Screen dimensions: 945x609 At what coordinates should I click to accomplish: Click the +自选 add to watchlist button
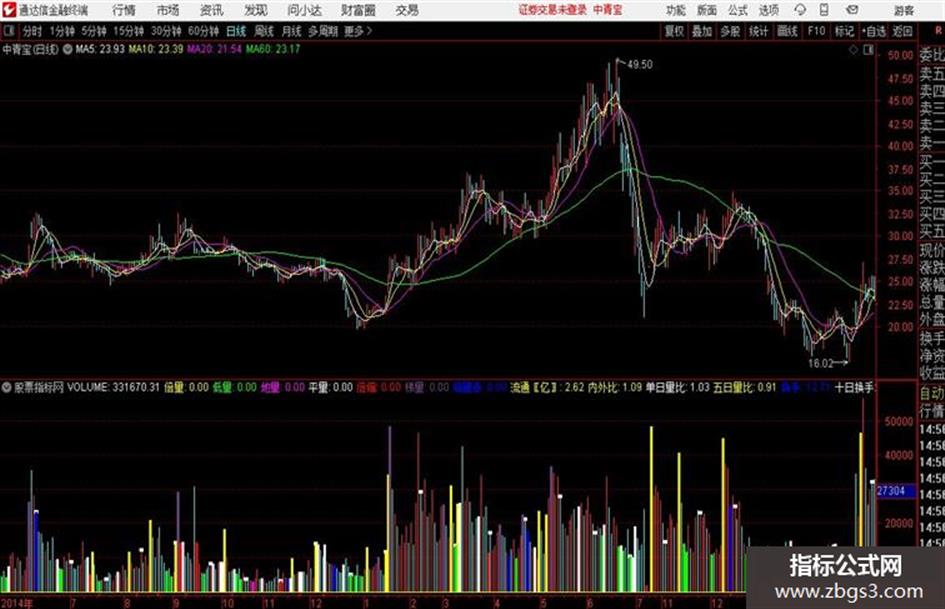(873, 31)
